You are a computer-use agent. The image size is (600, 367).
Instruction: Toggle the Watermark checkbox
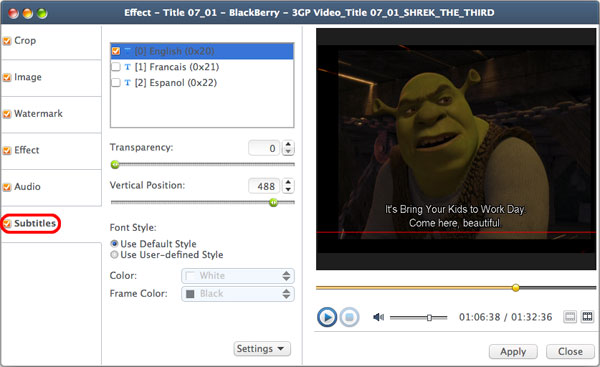coord(7,114)
